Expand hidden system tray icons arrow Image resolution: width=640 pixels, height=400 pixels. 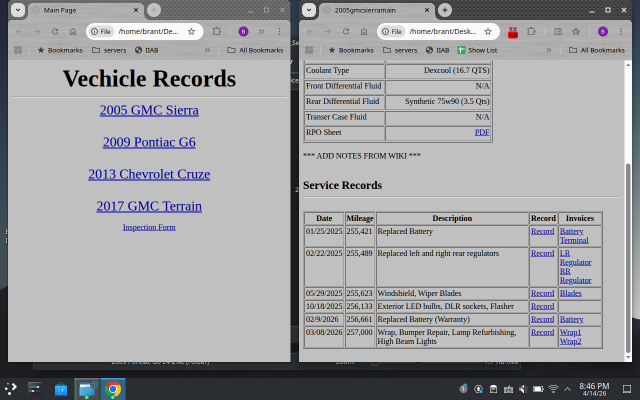pos(567,389)
